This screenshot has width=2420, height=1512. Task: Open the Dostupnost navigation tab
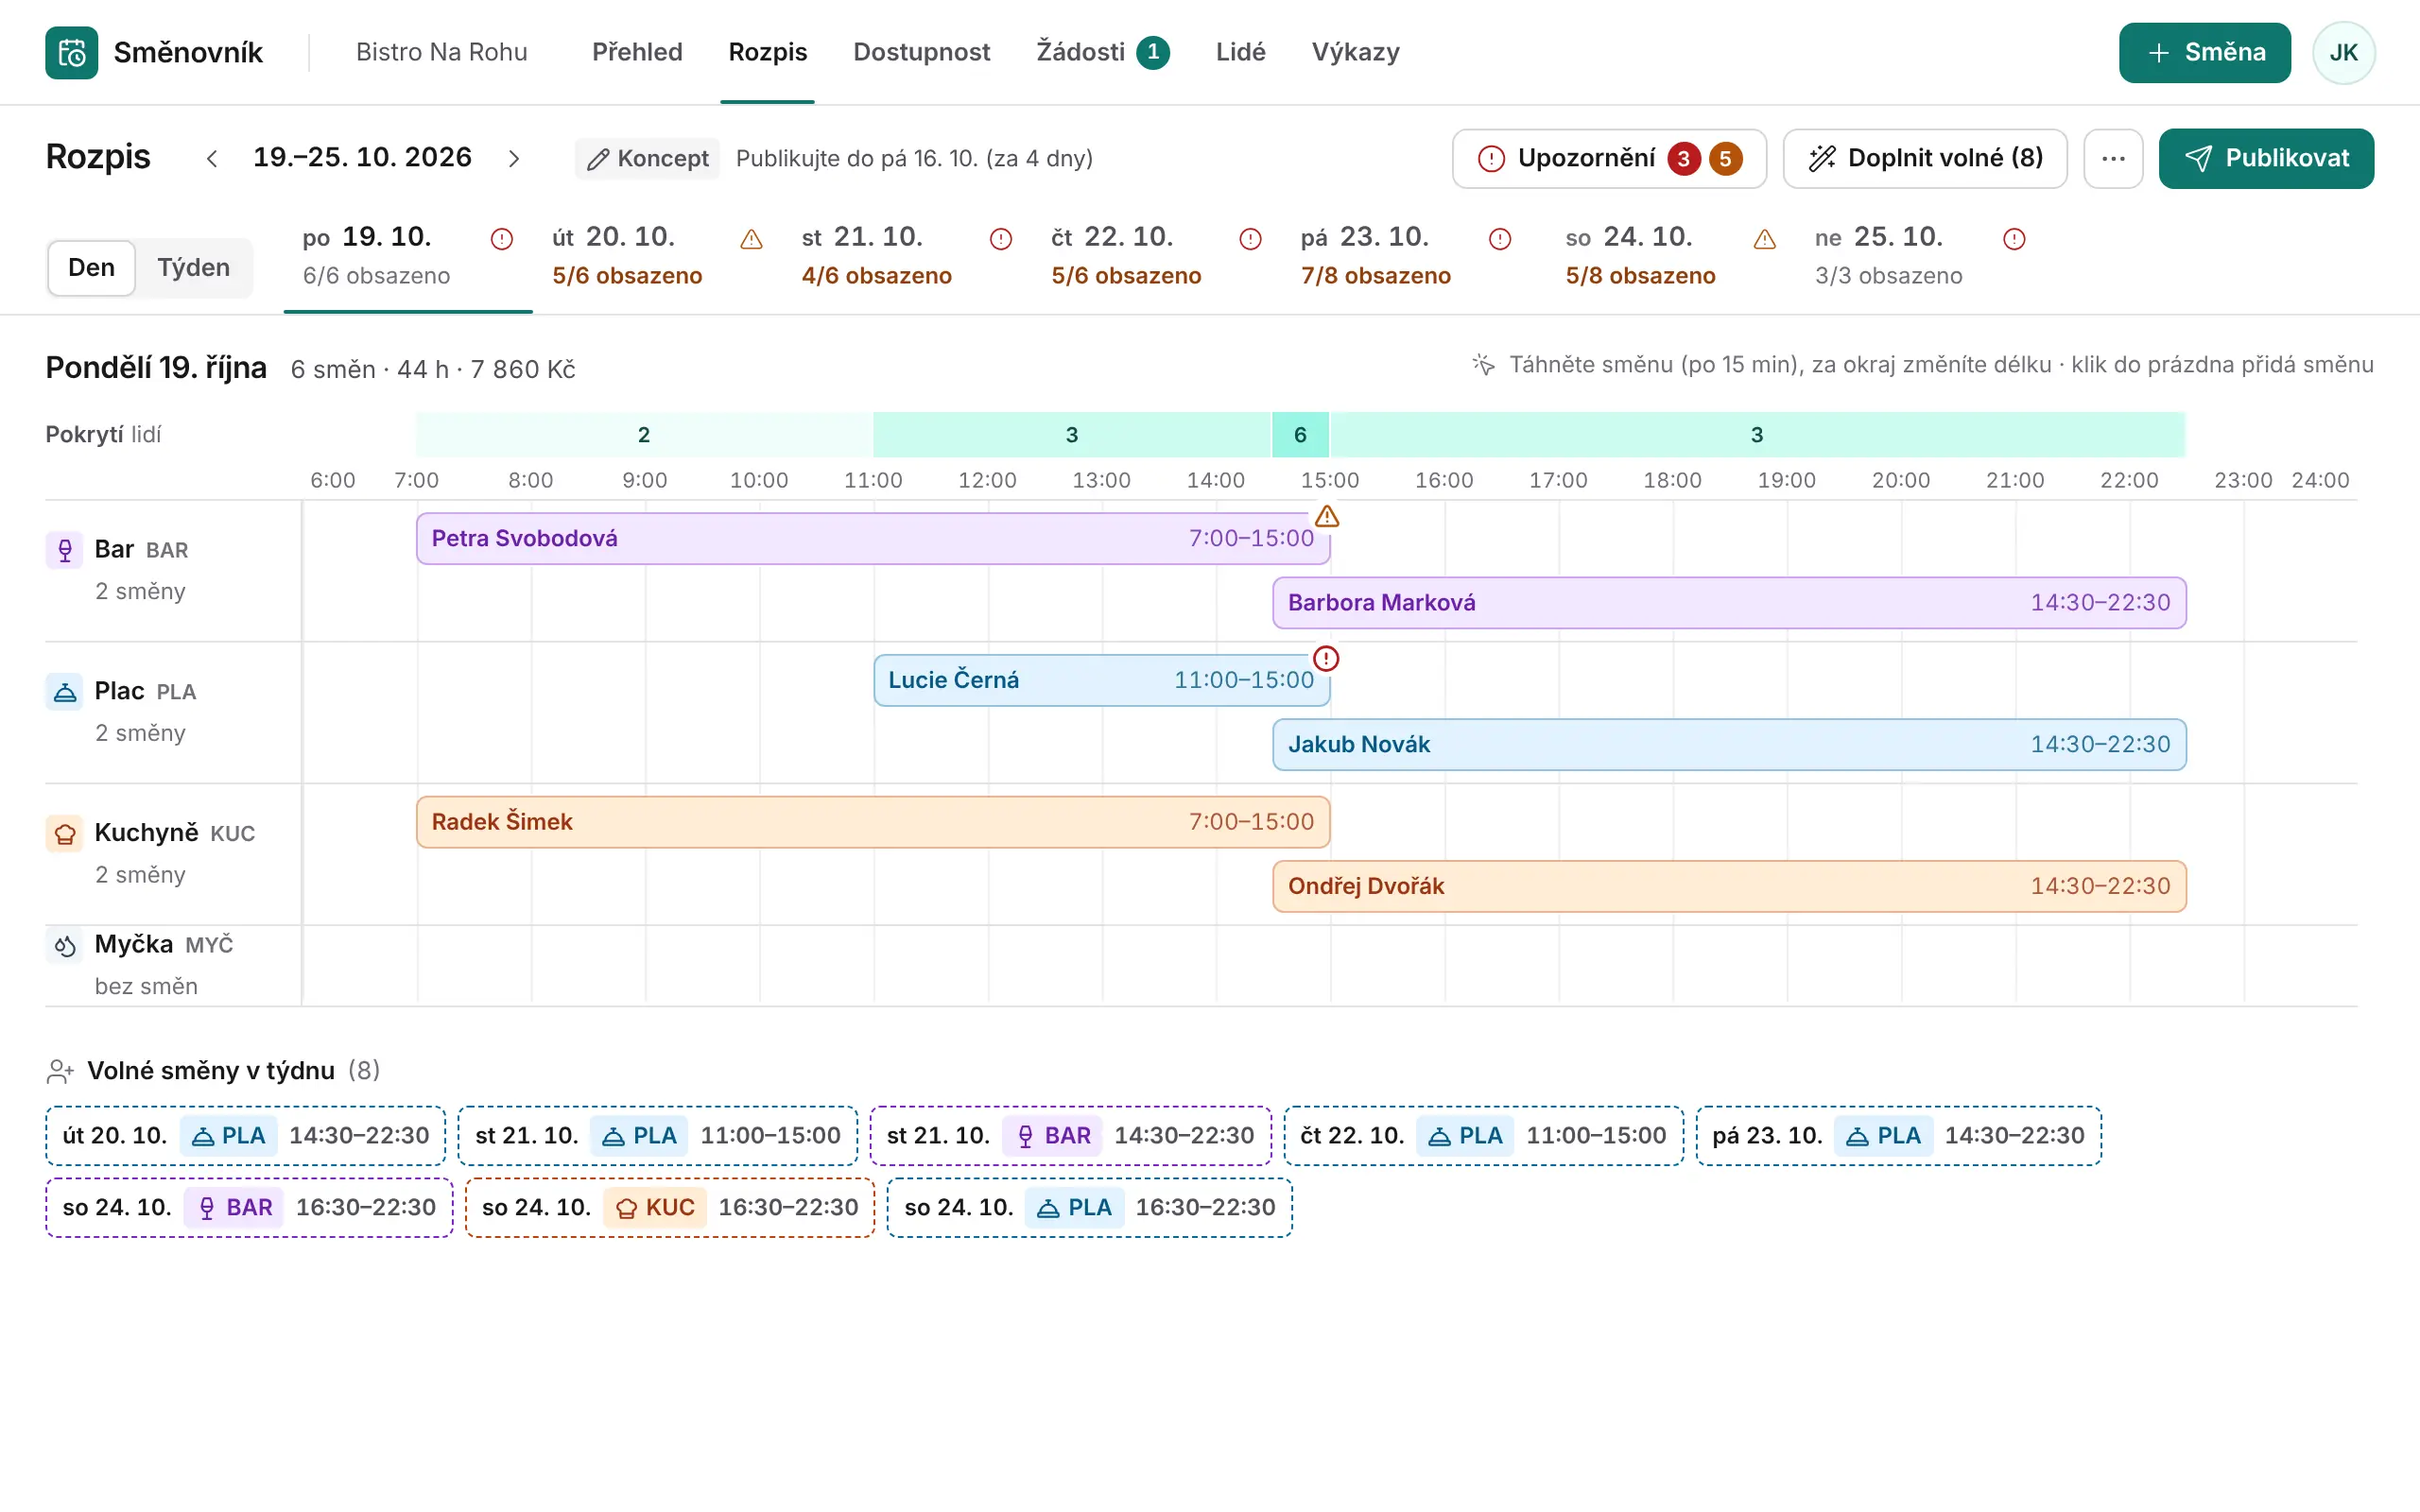[921, 52]
